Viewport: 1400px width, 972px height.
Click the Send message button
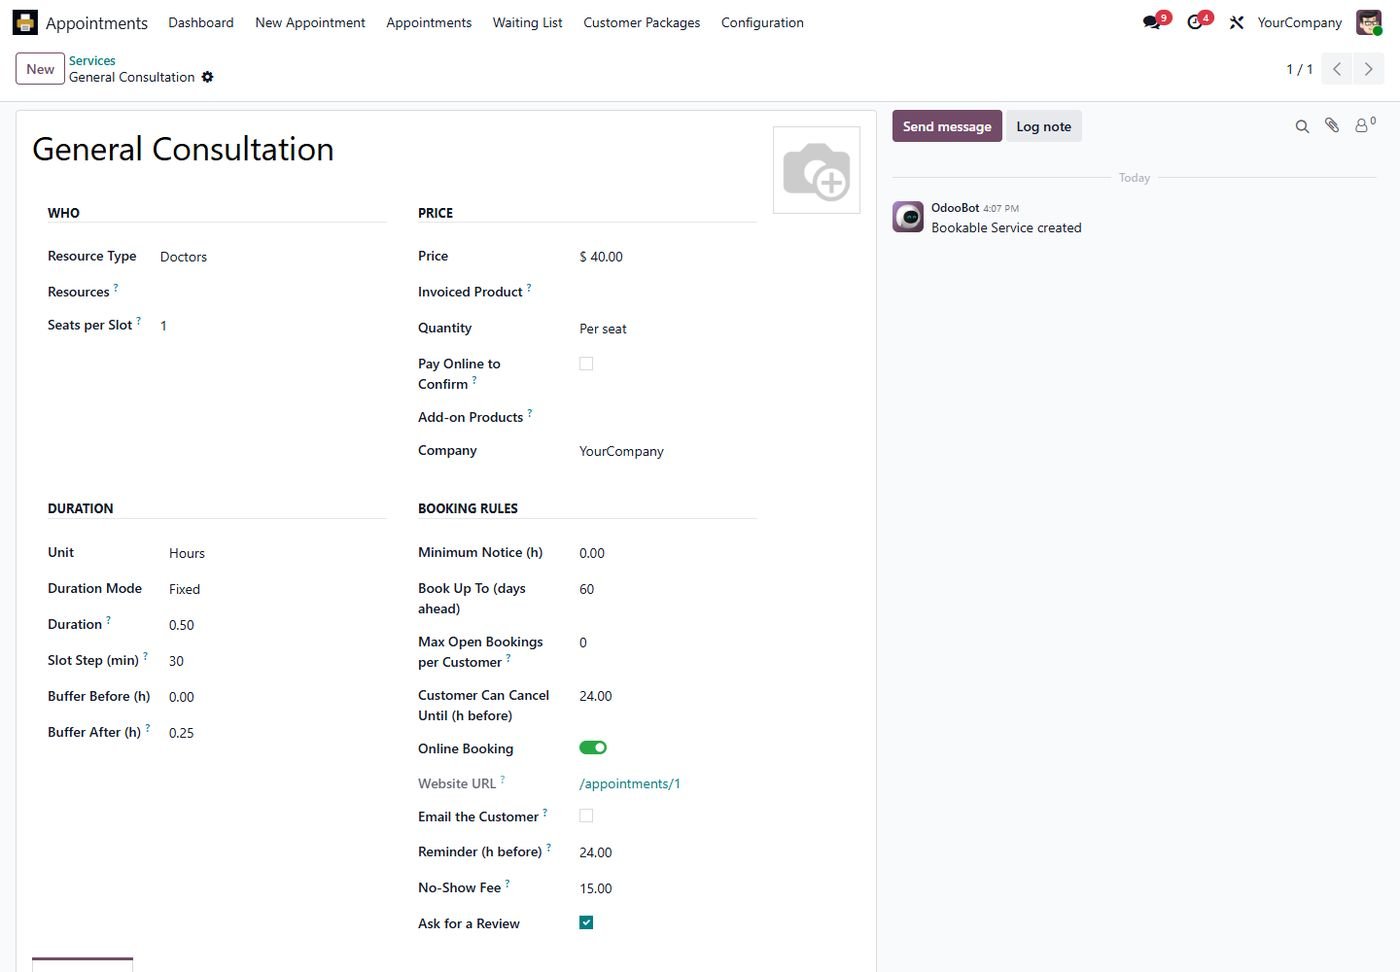click(x=947, y=126)
